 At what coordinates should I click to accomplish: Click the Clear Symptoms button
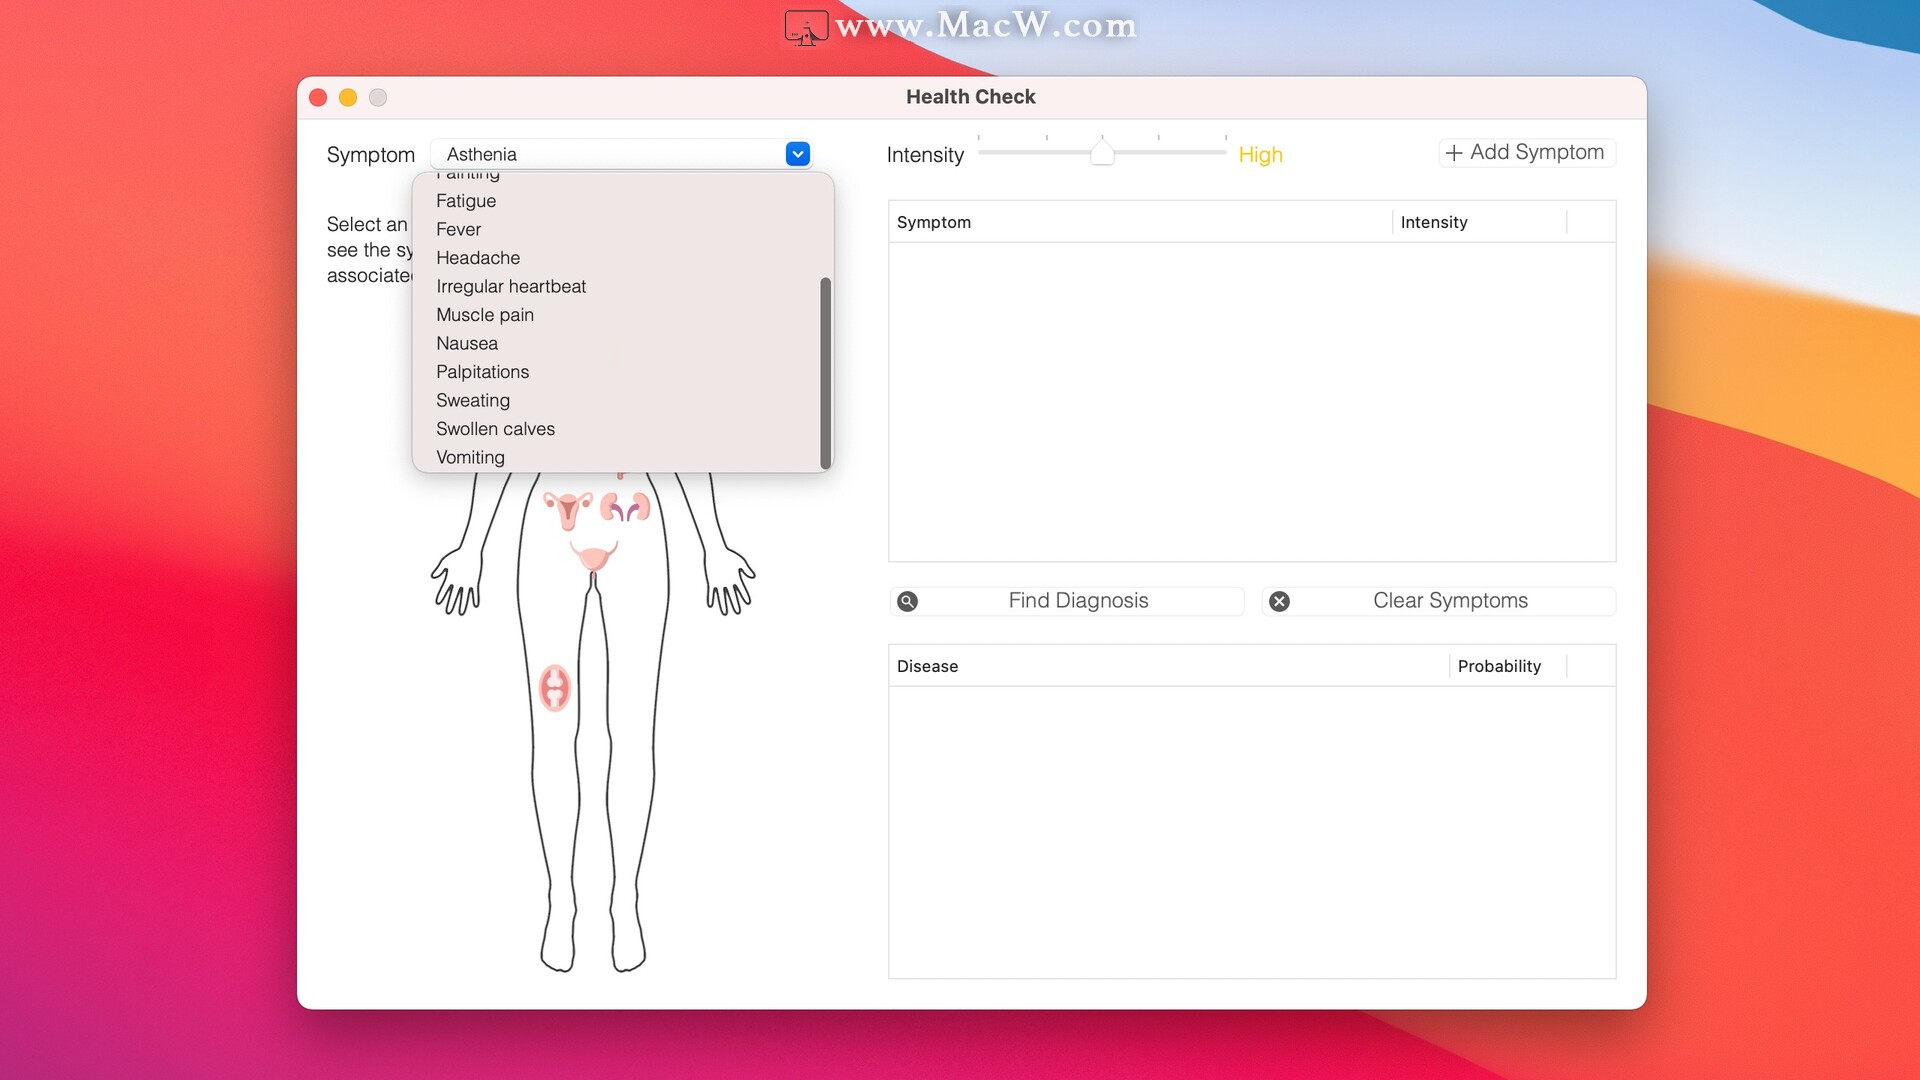pyautogui.click(x=1450, y=601)
